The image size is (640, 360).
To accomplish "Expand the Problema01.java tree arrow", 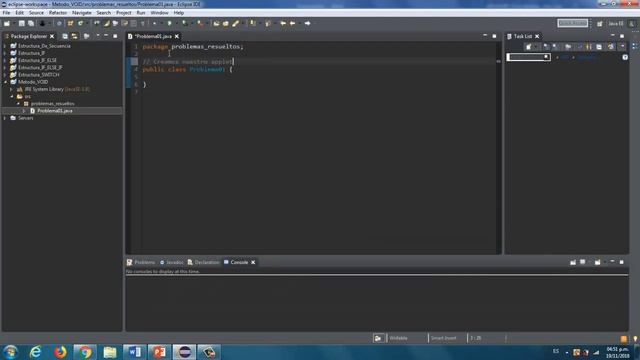I will pyautogui.click(x=24, y=111).
